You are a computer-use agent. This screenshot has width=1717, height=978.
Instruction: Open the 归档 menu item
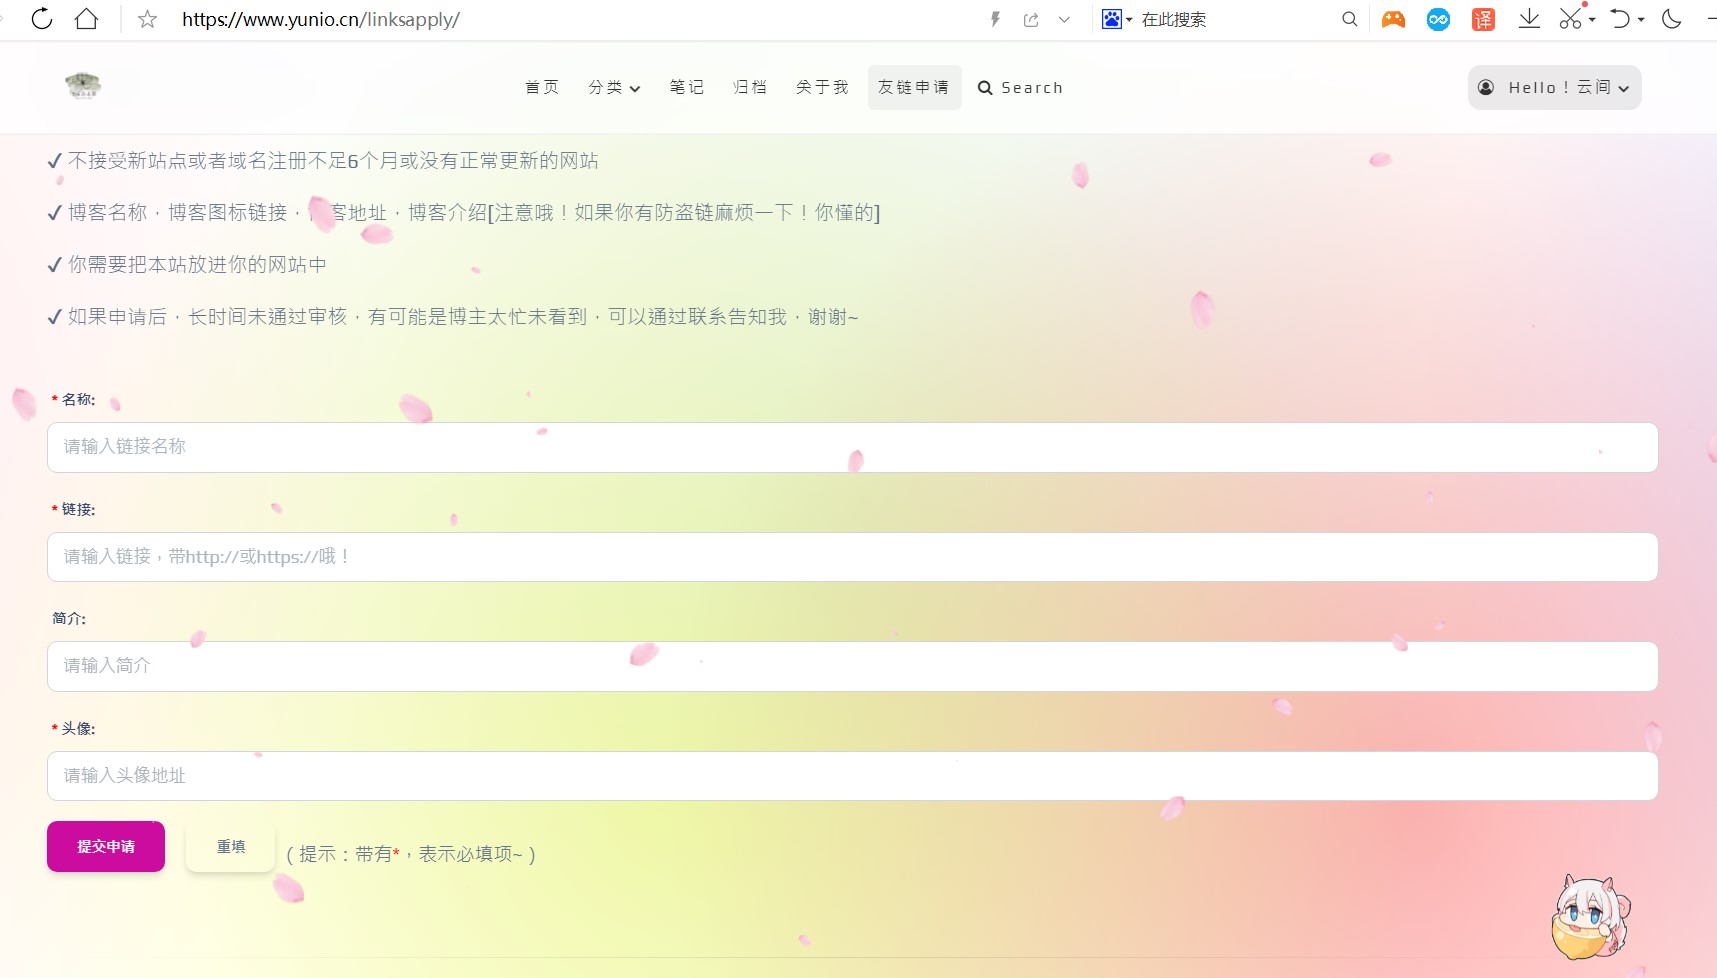[x=750, y=88]
